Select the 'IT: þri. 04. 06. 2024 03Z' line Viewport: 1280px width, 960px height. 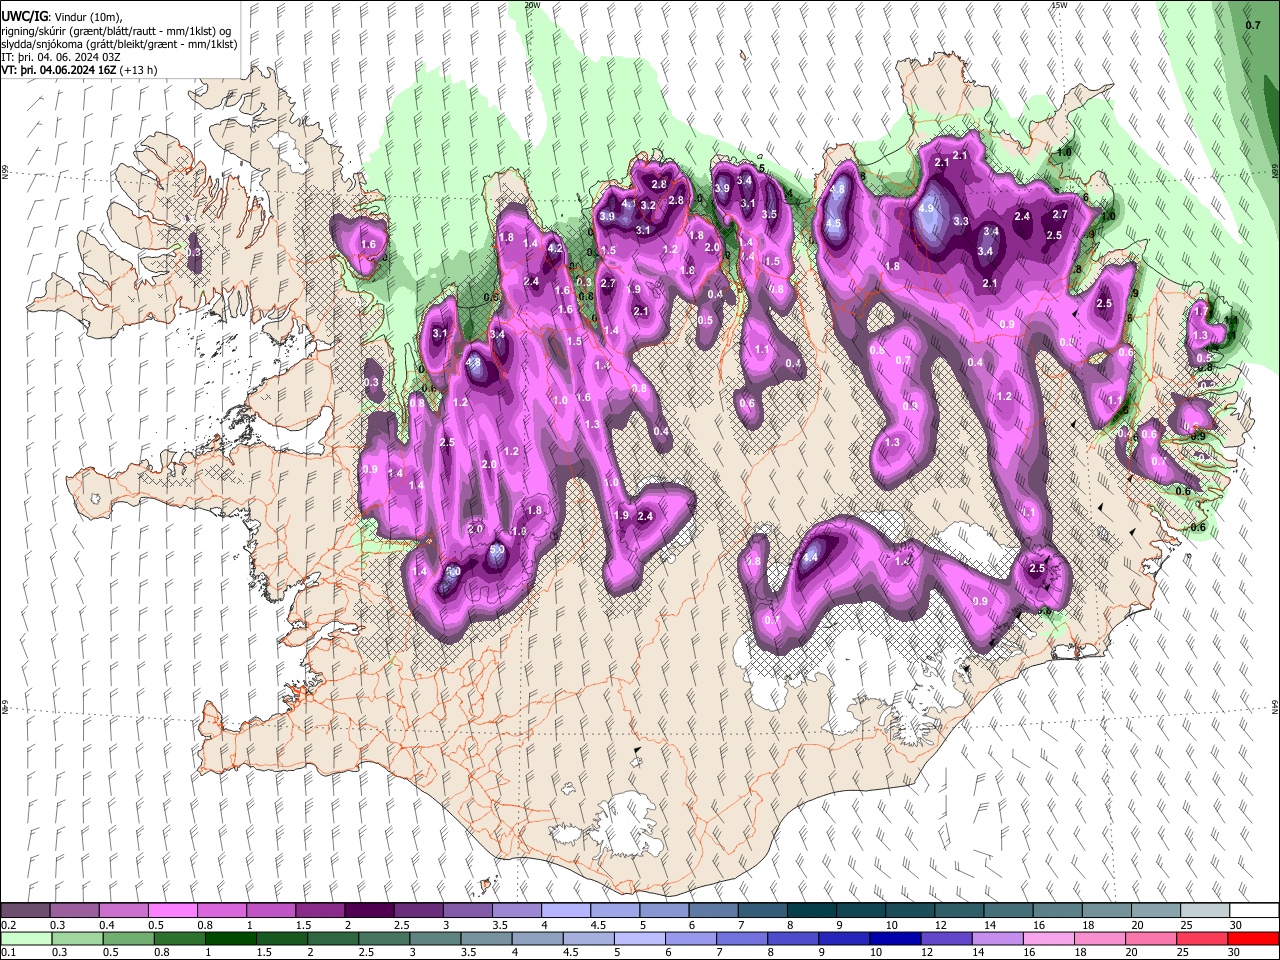[x=59, y=57]
